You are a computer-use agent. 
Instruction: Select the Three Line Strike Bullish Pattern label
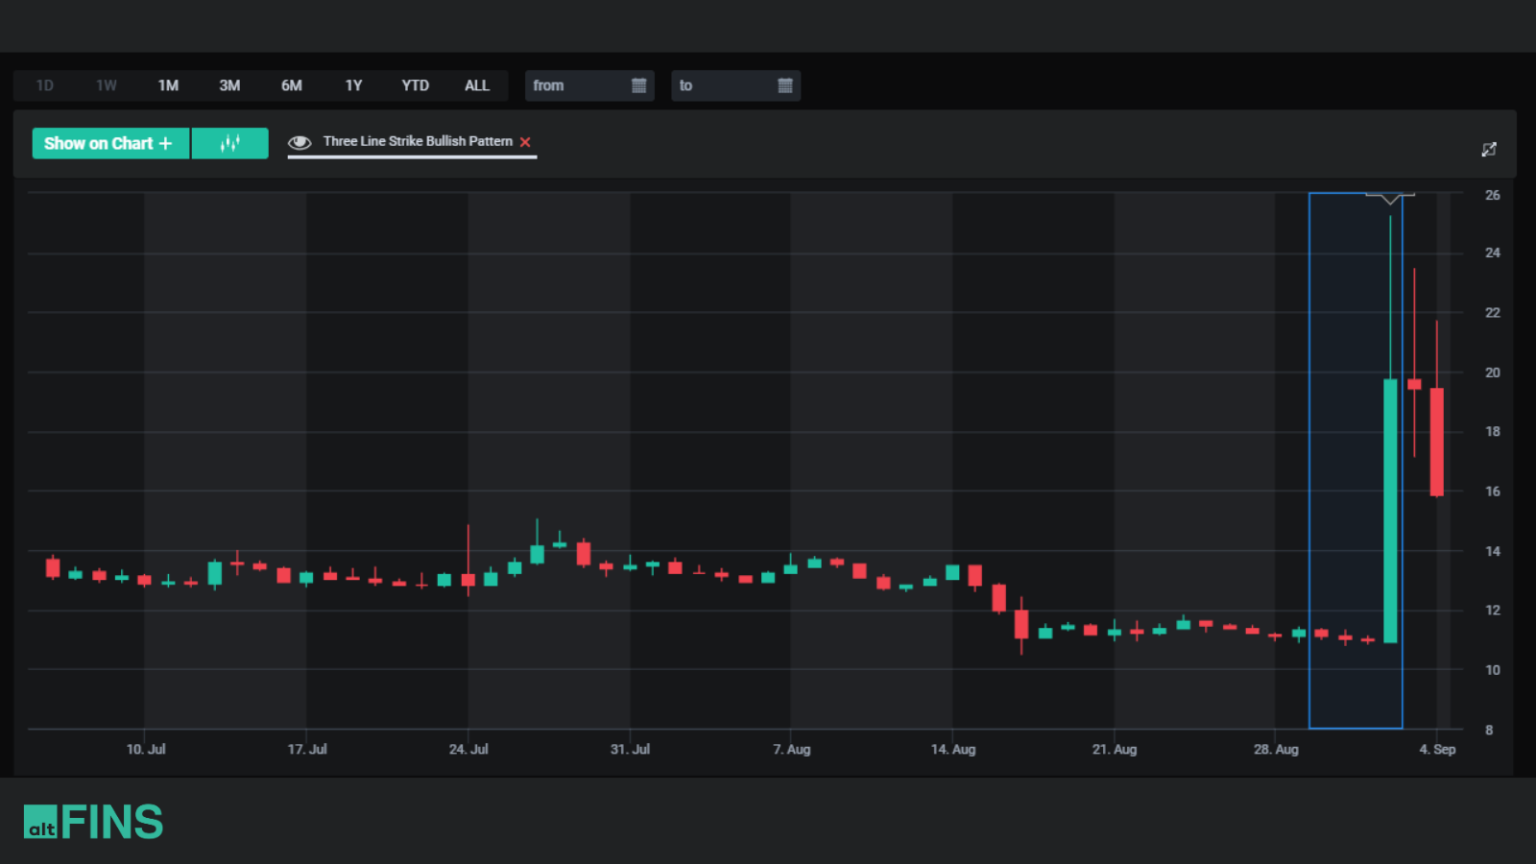(417, 142)
